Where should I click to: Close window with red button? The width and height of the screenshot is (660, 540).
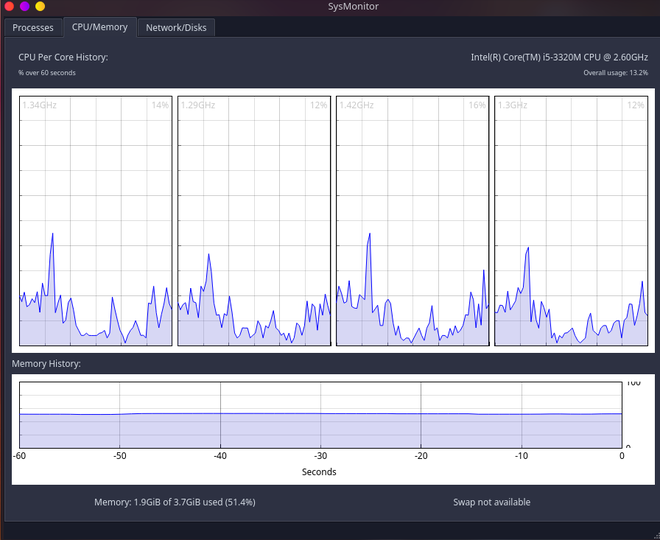tap(9, 6)
